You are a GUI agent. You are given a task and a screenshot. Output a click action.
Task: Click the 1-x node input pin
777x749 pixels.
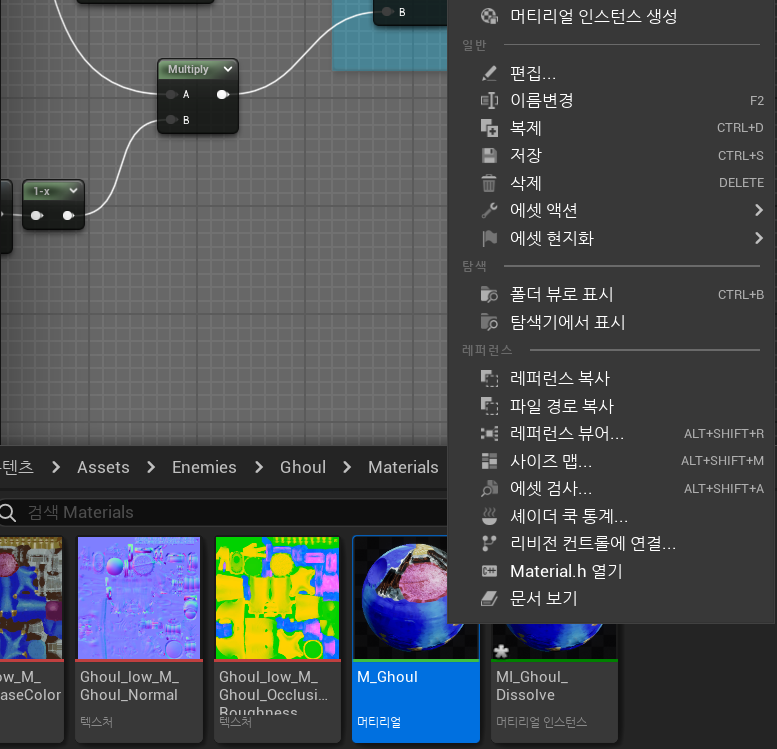37,215
